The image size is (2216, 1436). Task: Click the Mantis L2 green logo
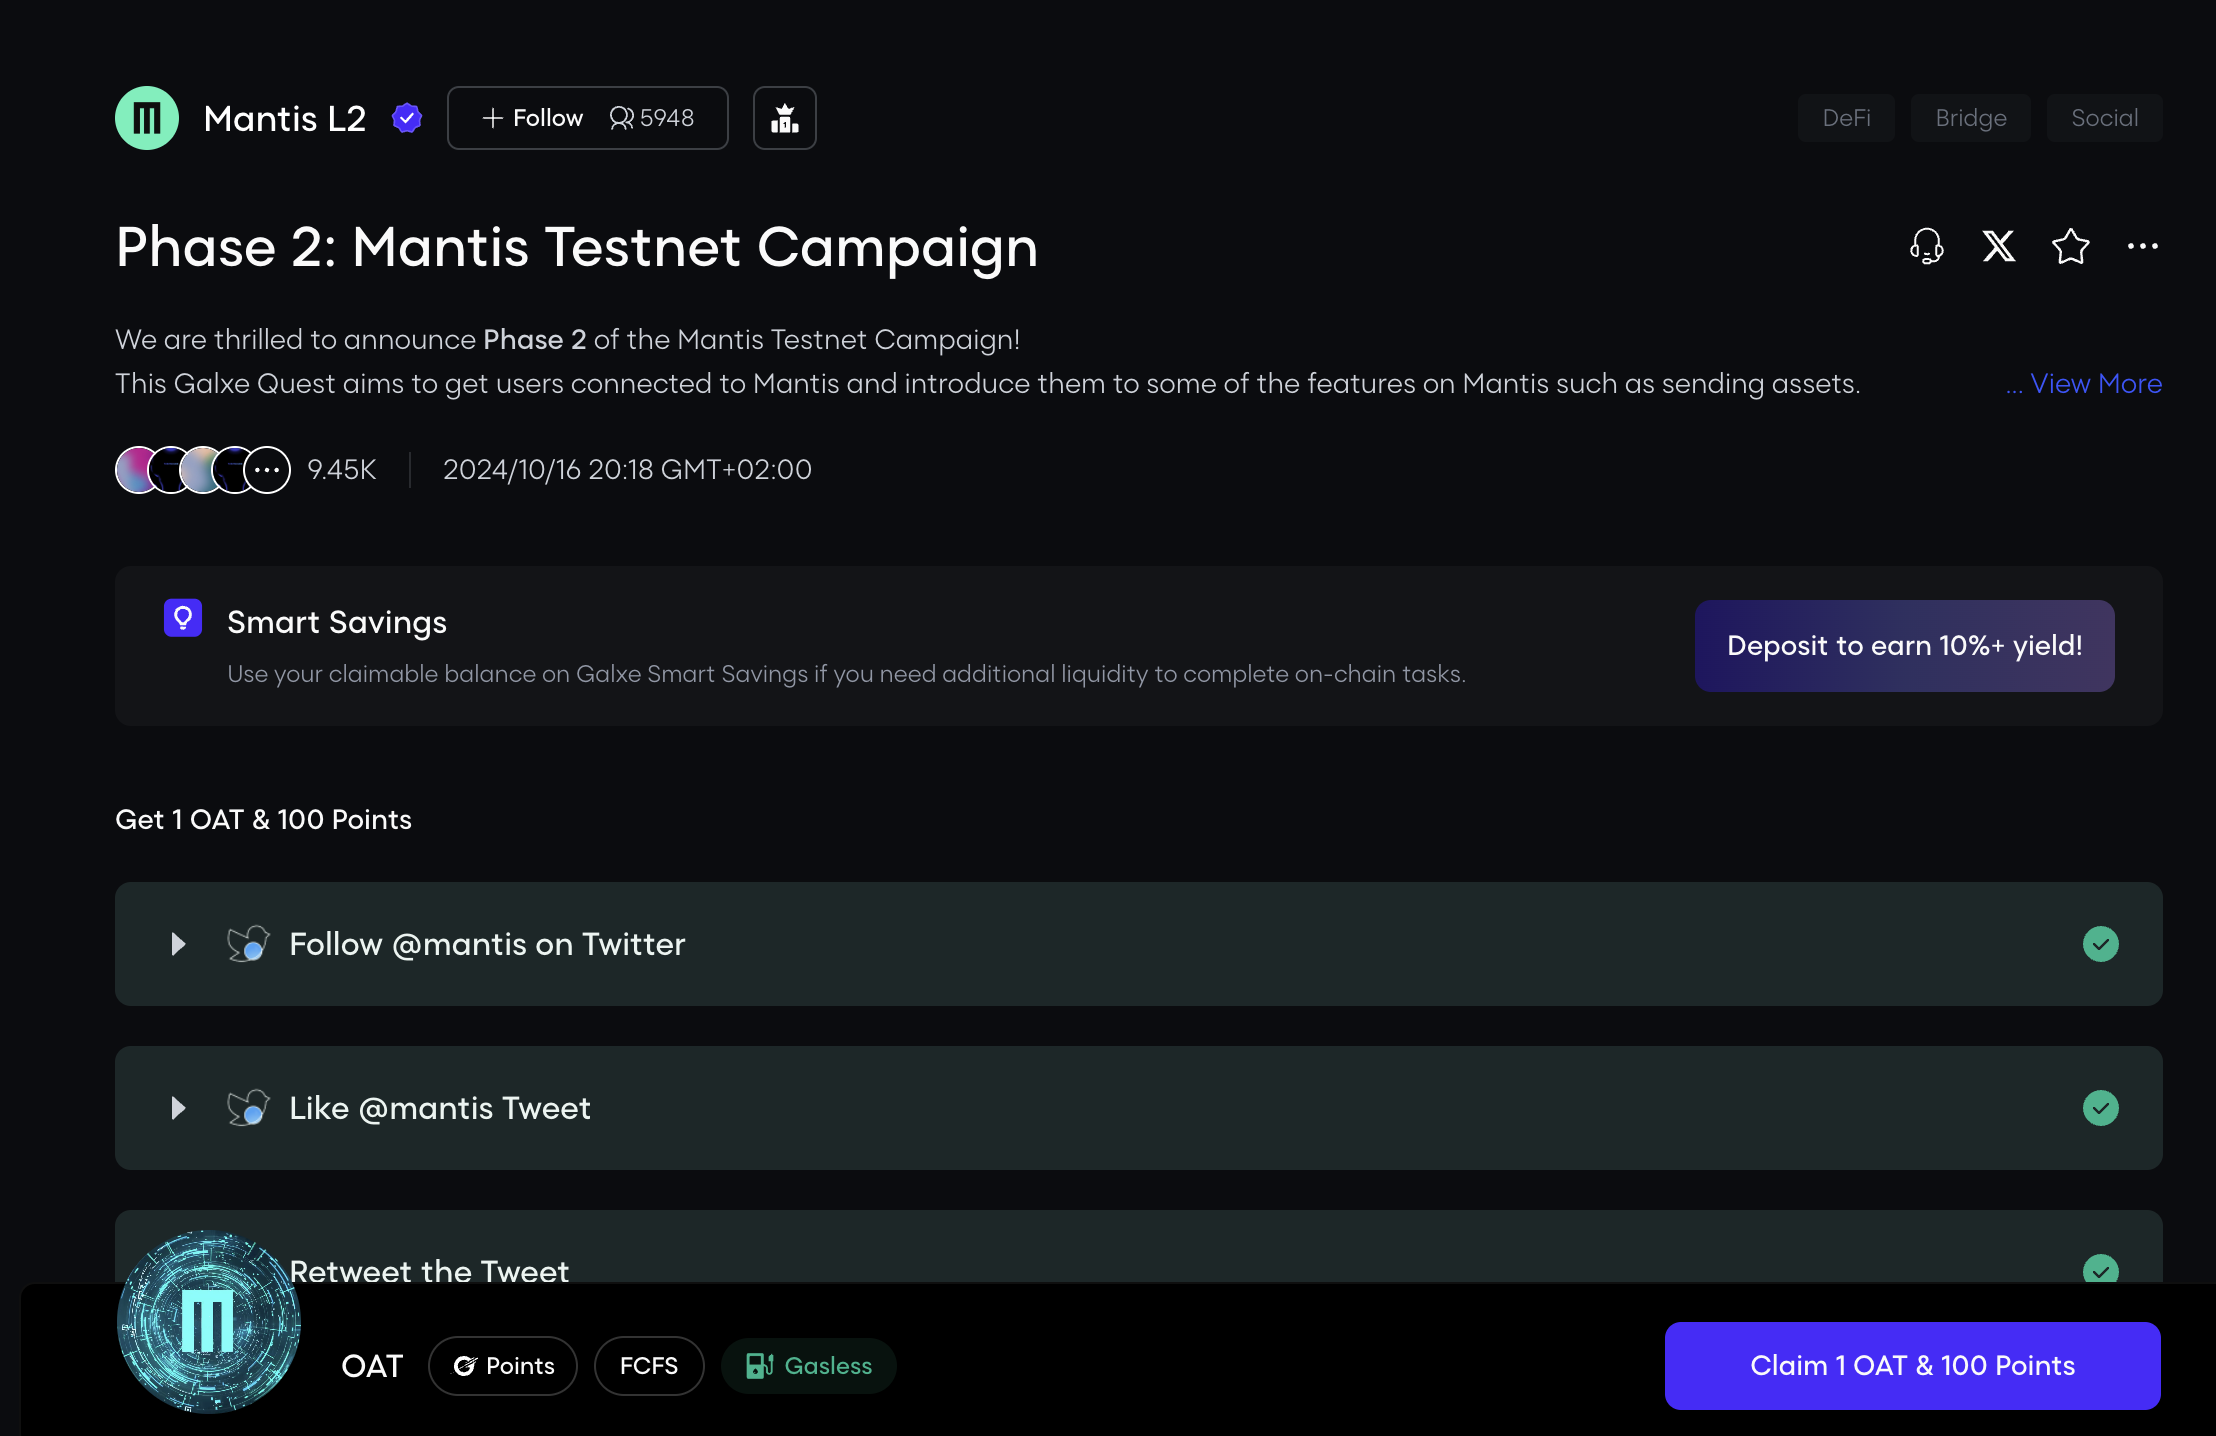pos(147,118)
